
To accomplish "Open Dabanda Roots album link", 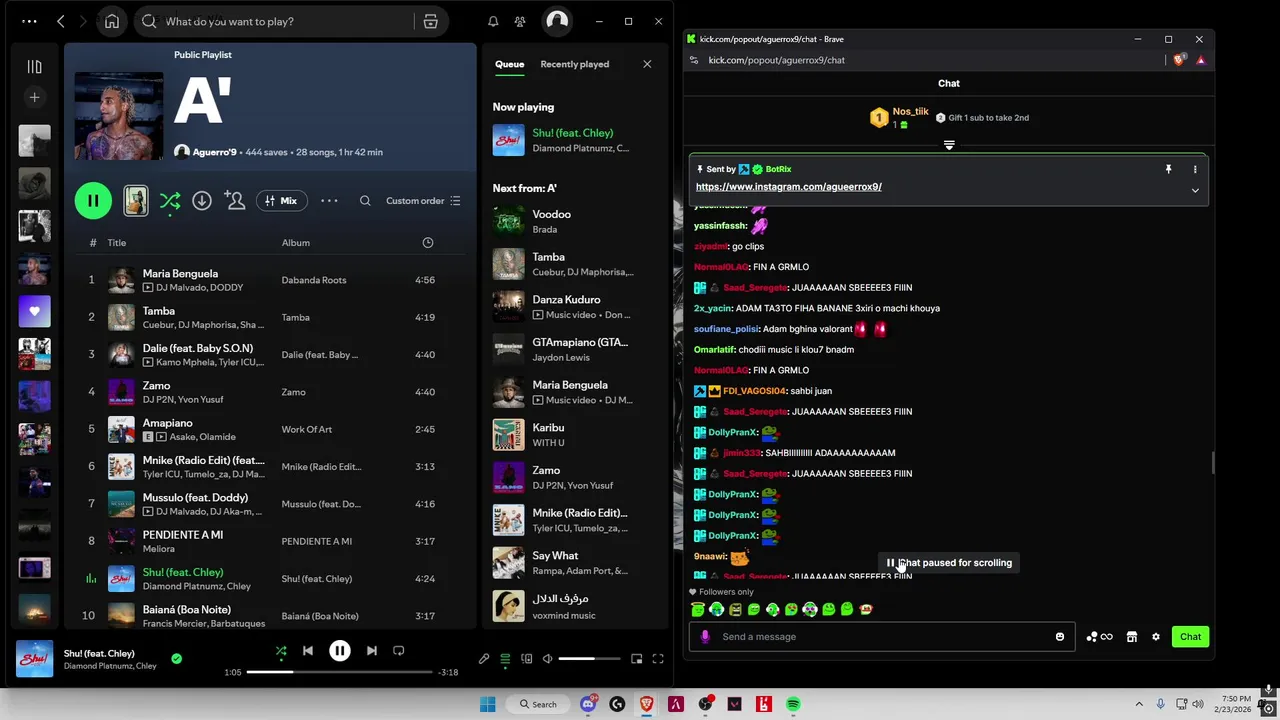I will tap(314, 280).
